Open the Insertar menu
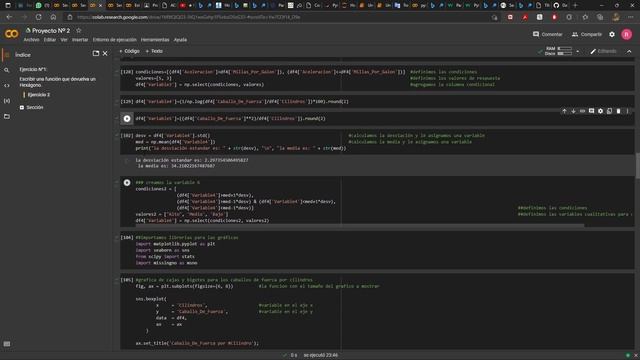Viewport: 640px width, 360px height. 80,40
